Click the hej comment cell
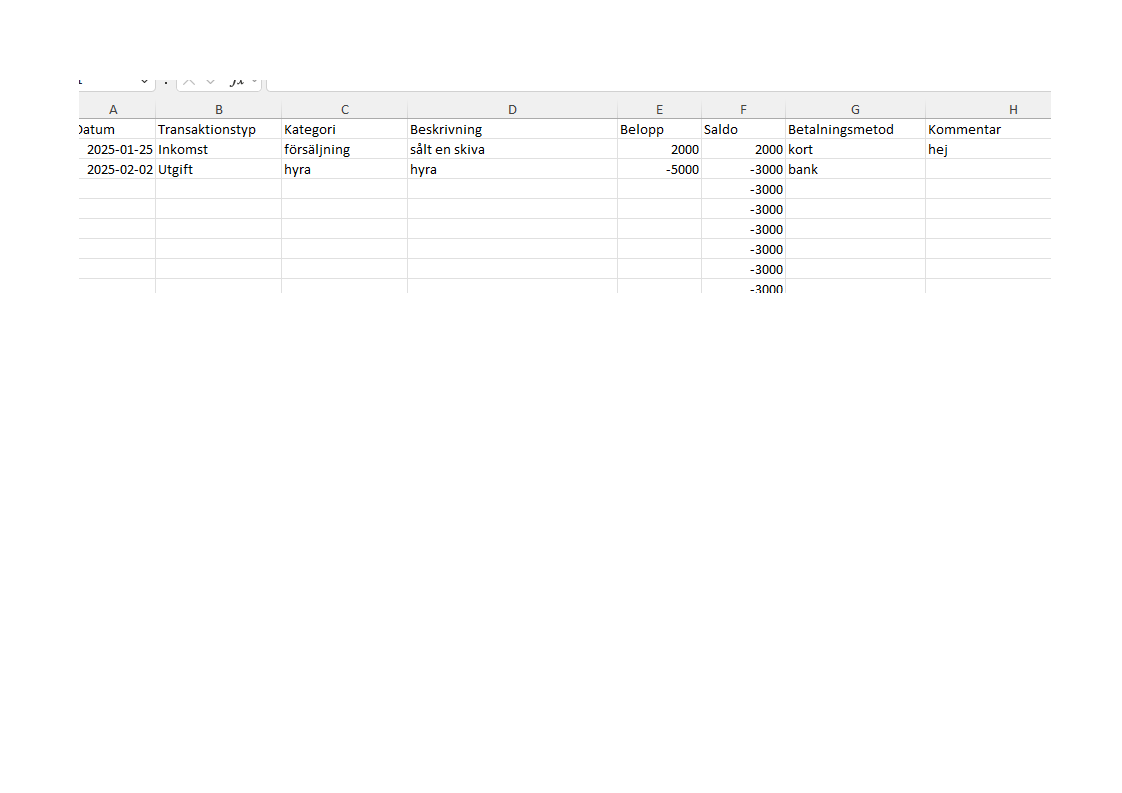The height and width of the screenshot is (793, 1122). pos(988,150)
